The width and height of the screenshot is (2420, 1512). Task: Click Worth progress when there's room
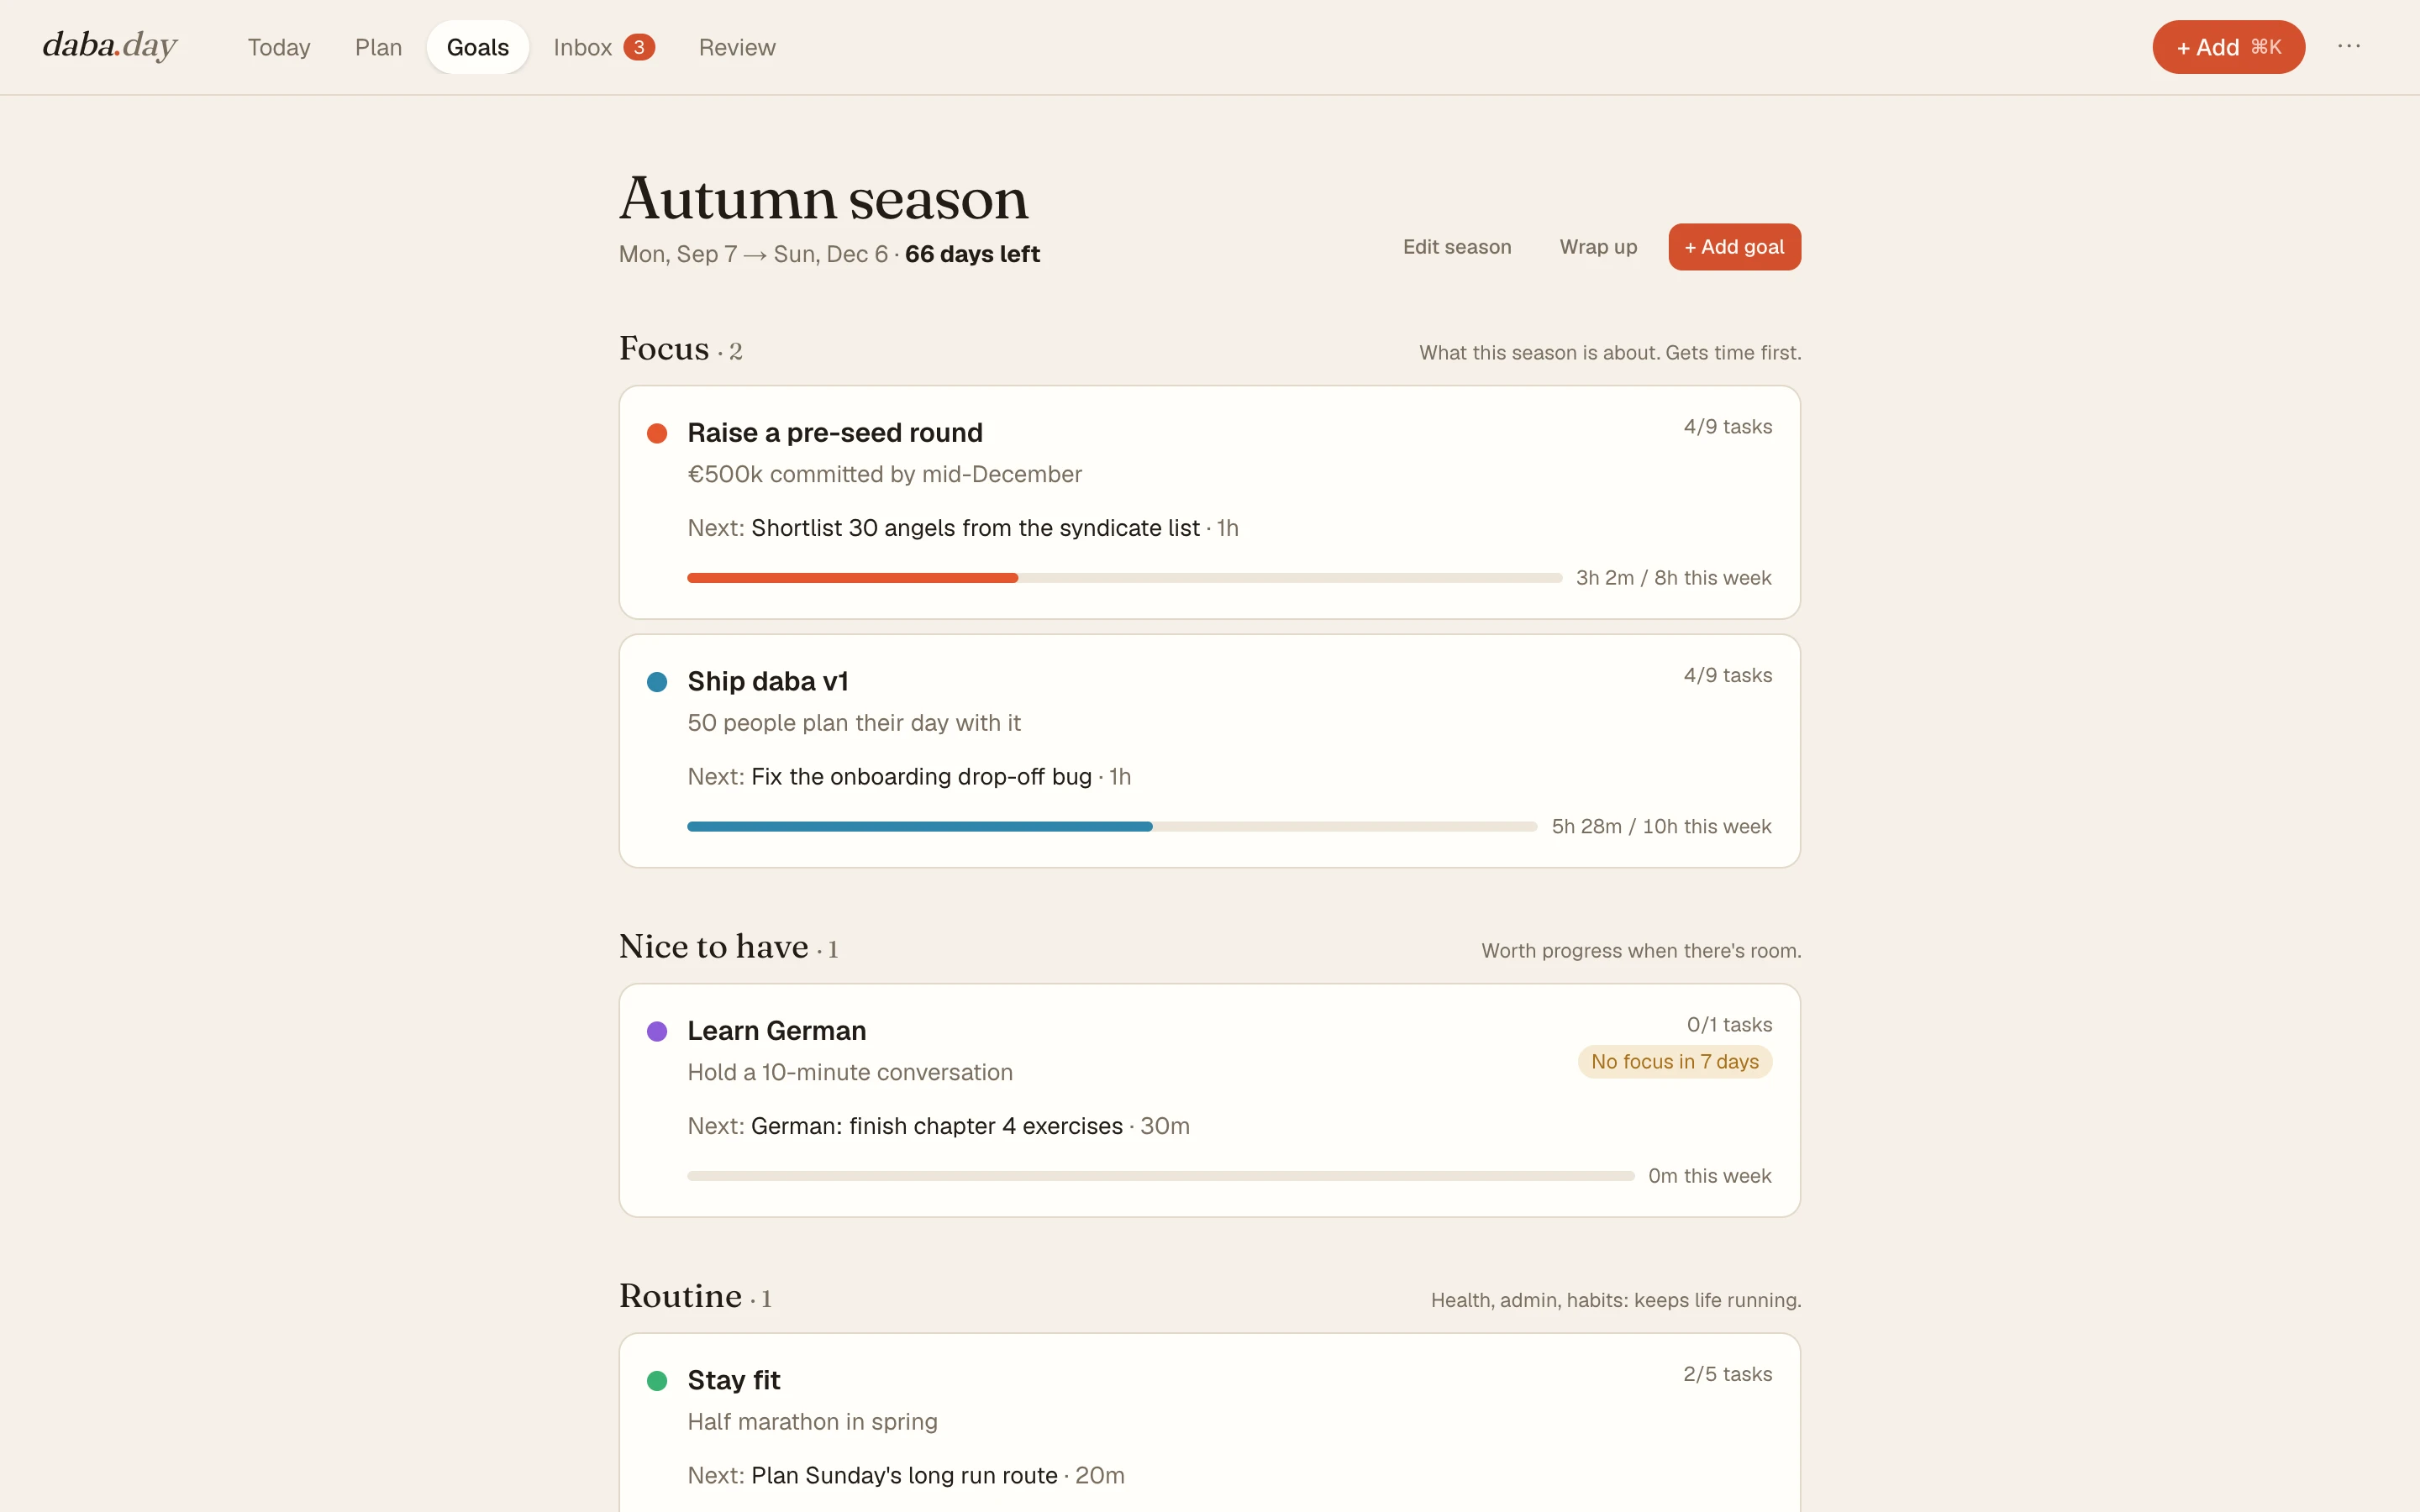tap(1641, 951)
